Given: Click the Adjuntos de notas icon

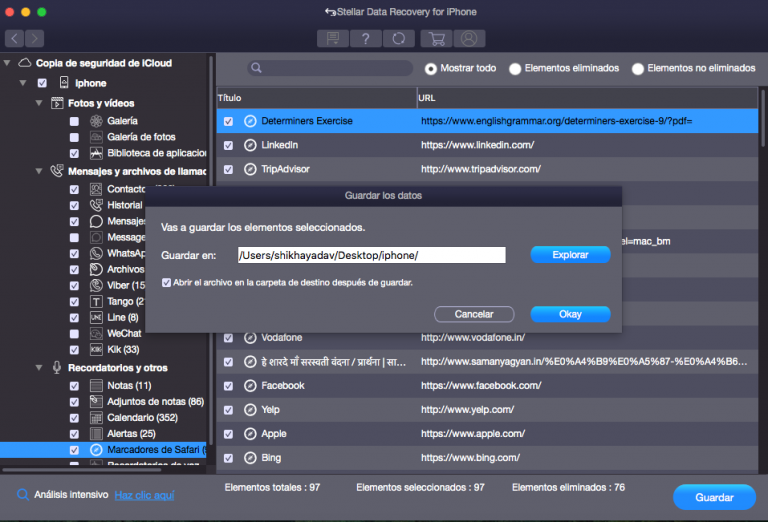Looking at the screenshot, I should click(96, 402).
